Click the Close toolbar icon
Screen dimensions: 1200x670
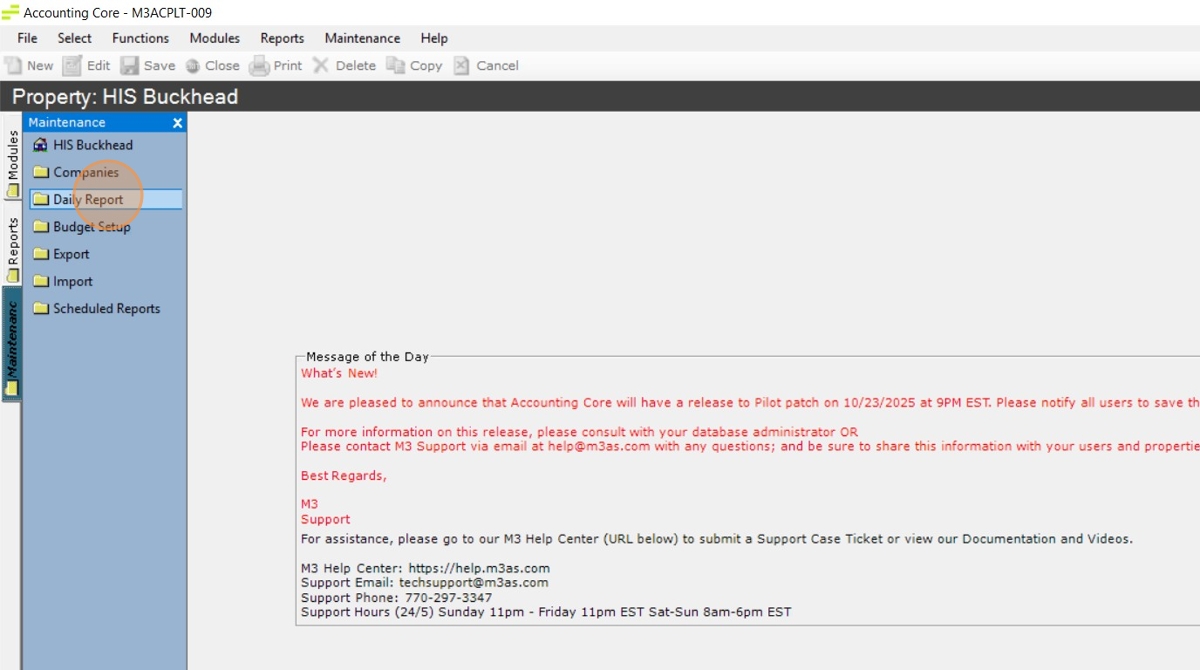193,66
